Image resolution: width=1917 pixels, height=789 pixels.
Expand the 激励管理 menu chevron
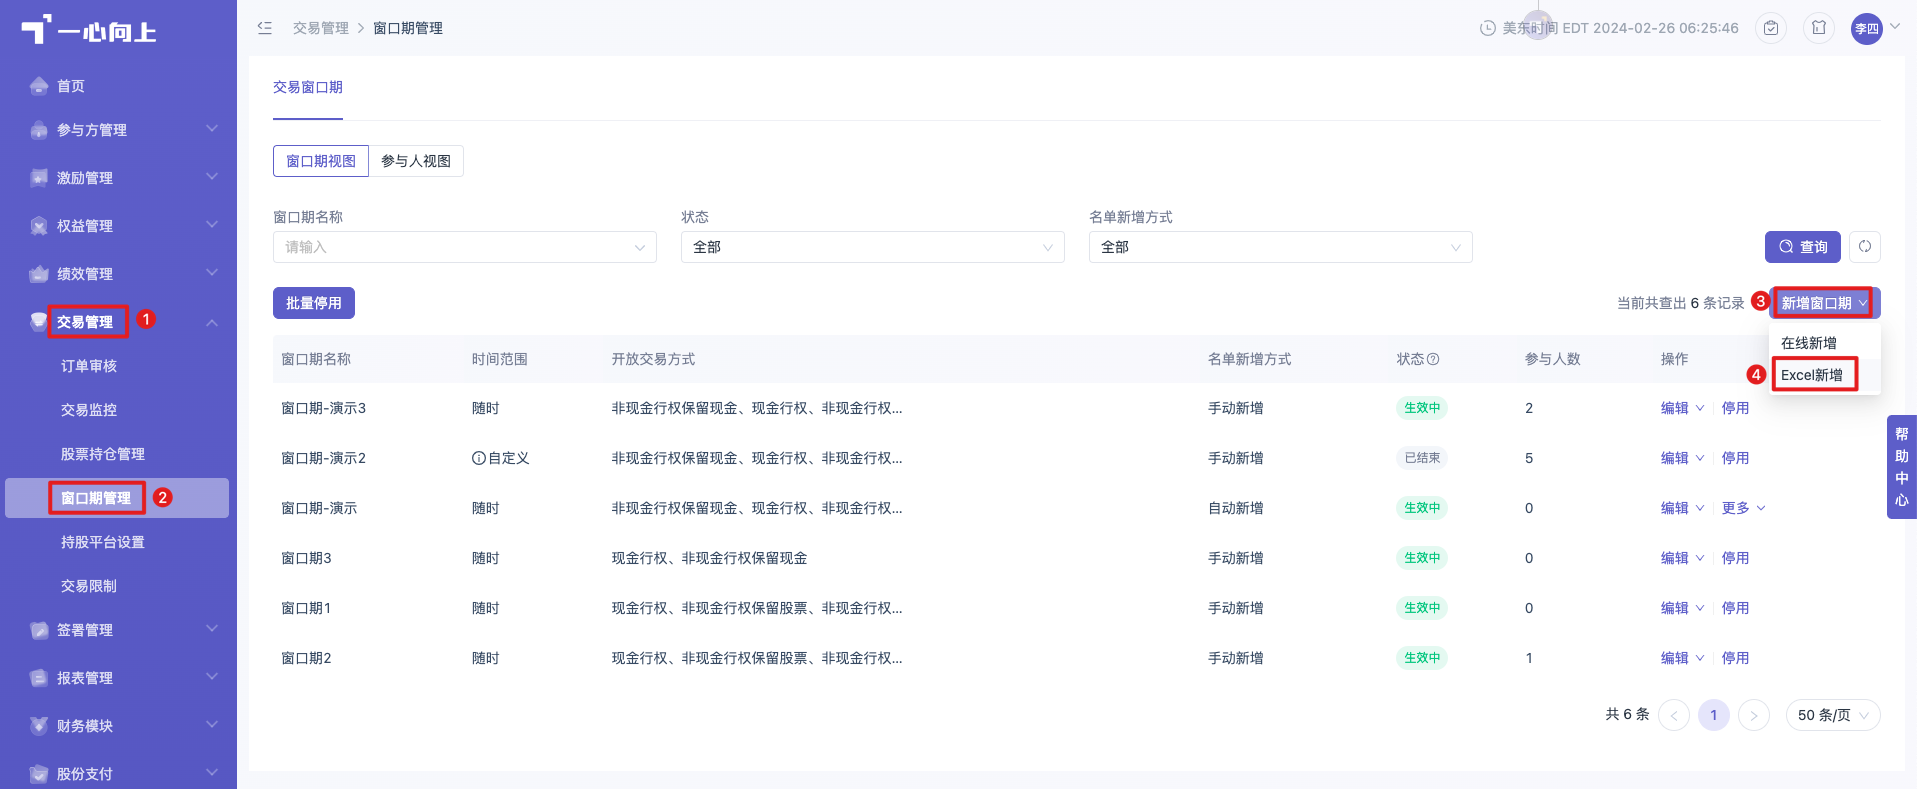click(x=212, y=176)
